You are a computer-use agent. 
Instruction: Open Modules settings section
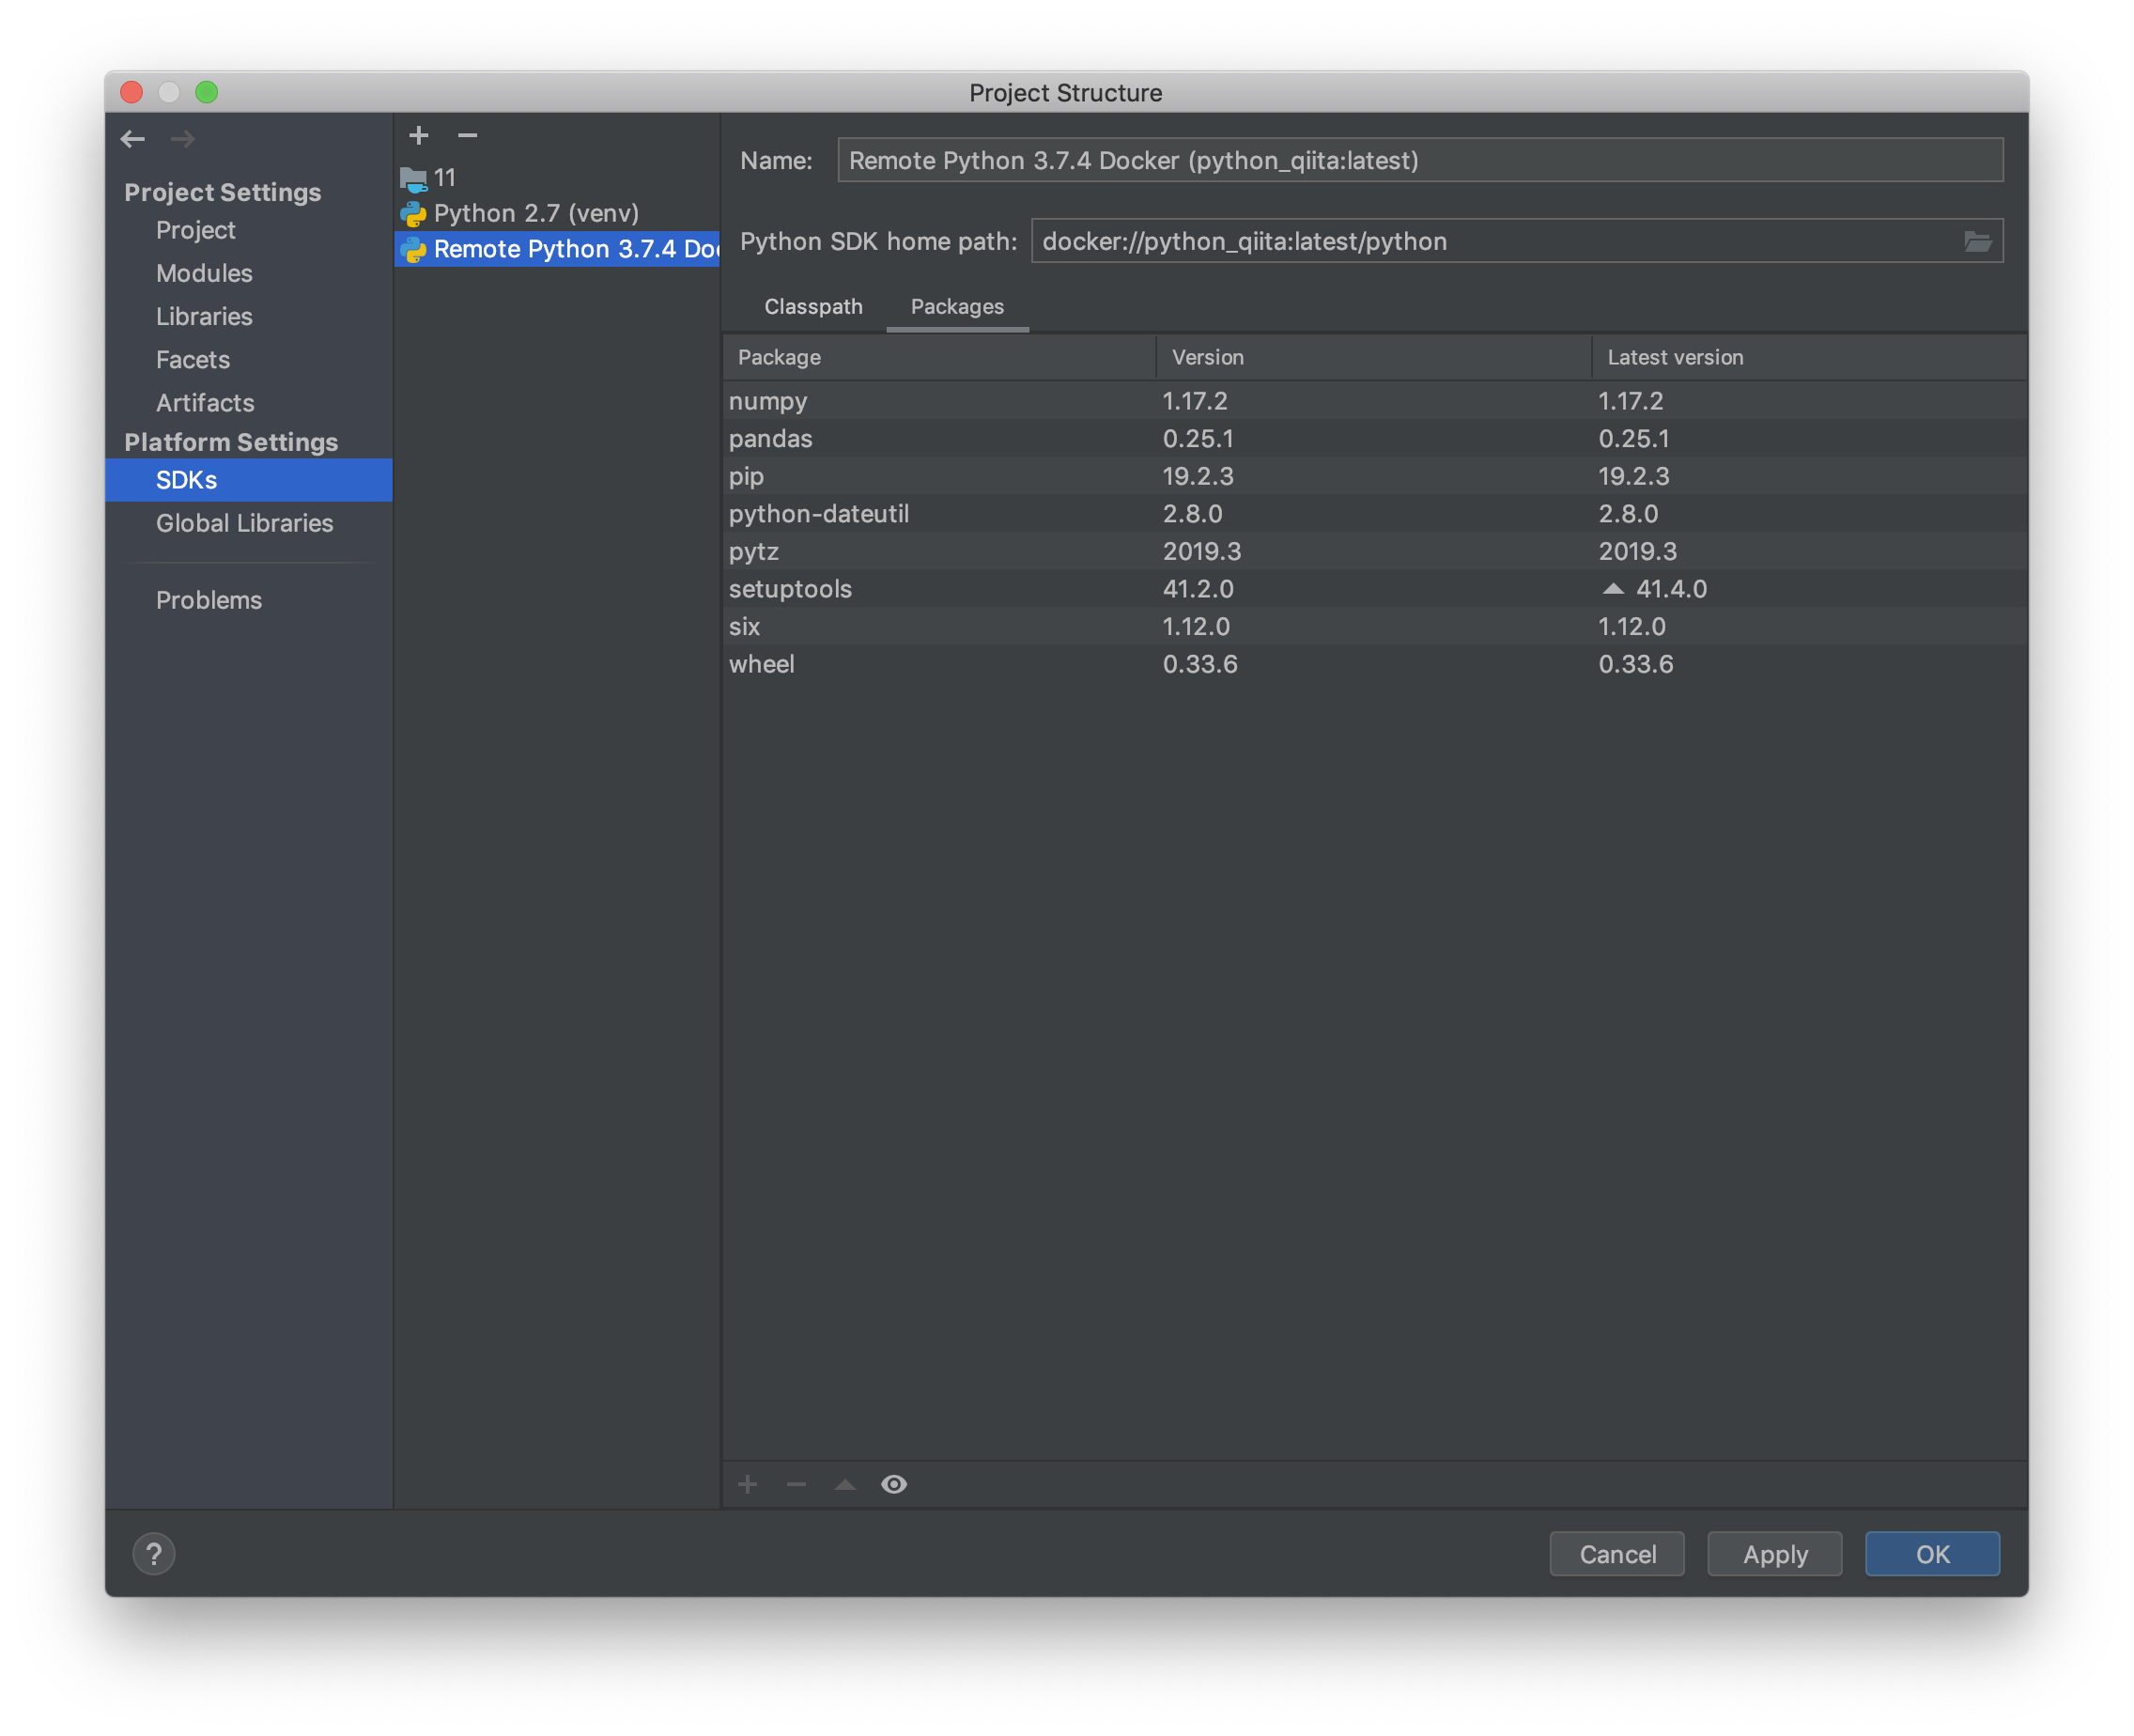[x=204, y=273]
